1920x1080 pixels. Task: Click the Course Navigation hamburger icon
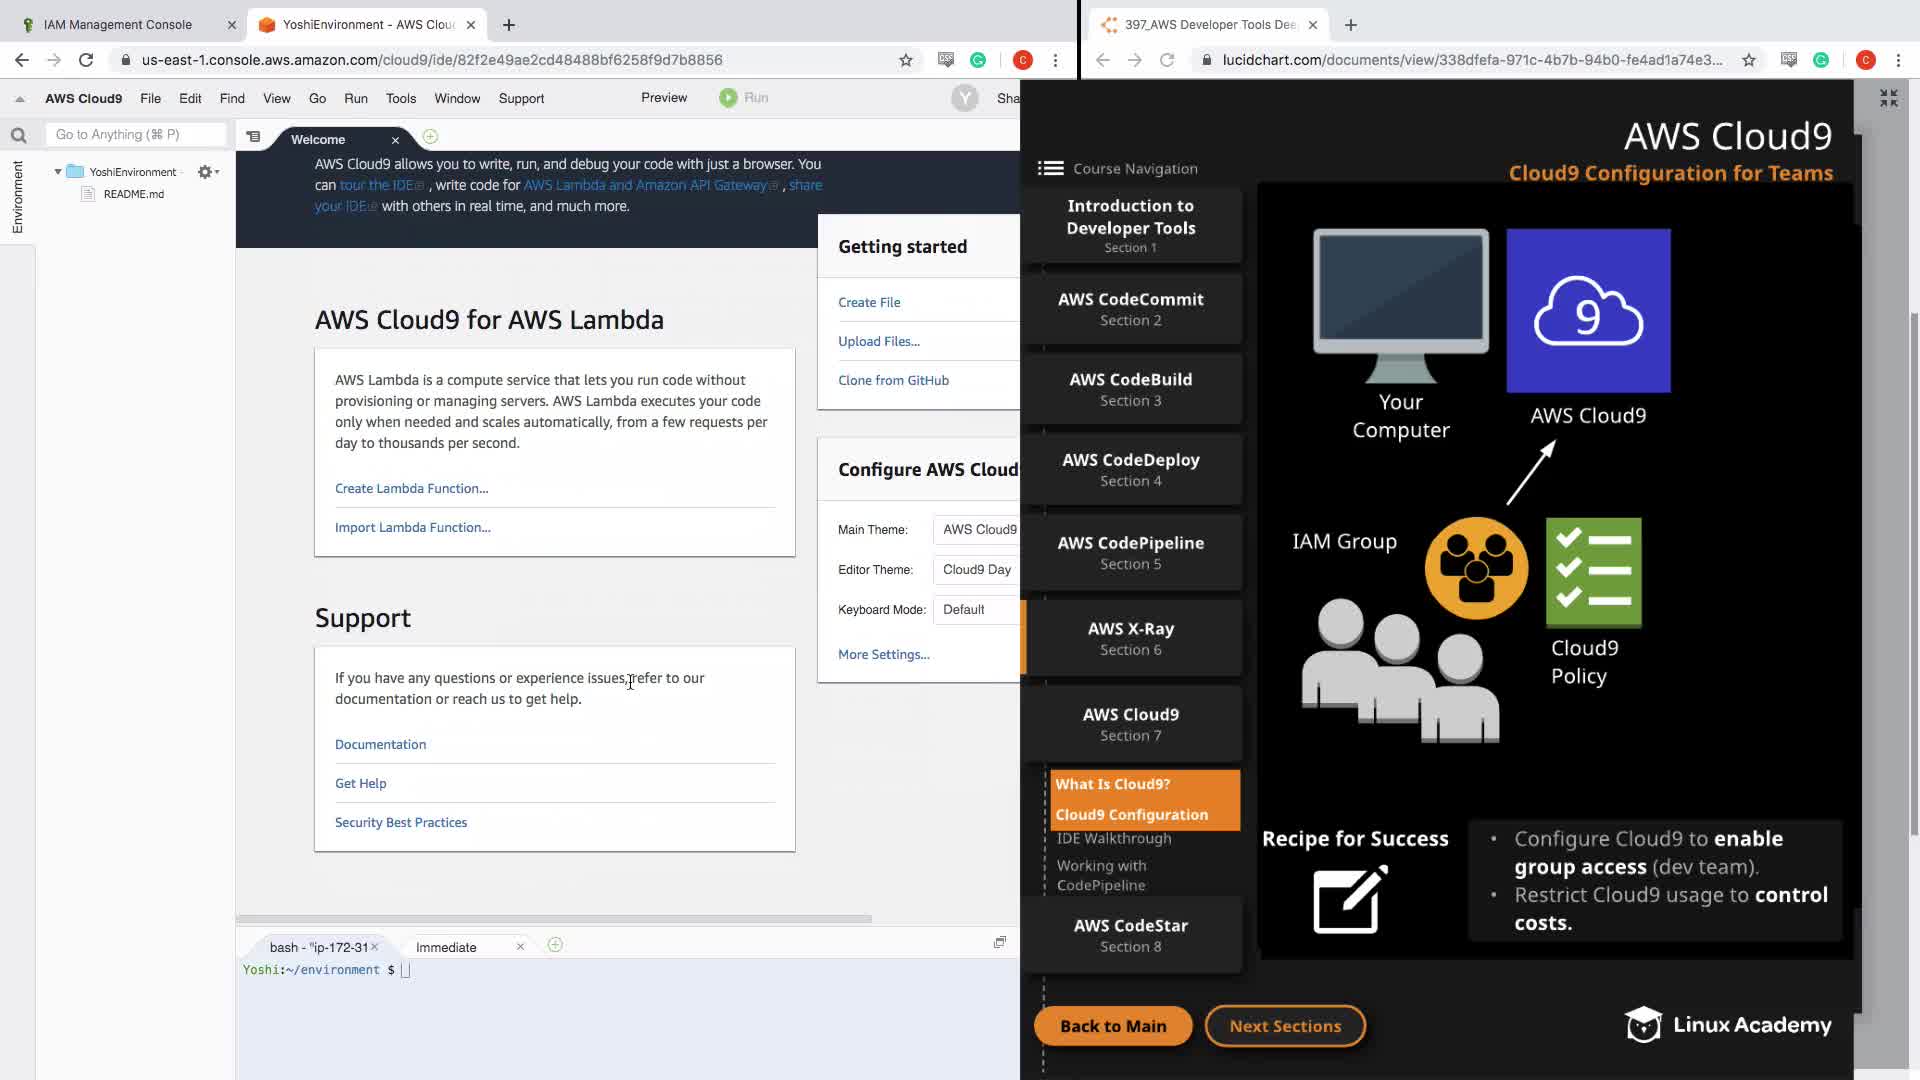[x=1050, y=168]
